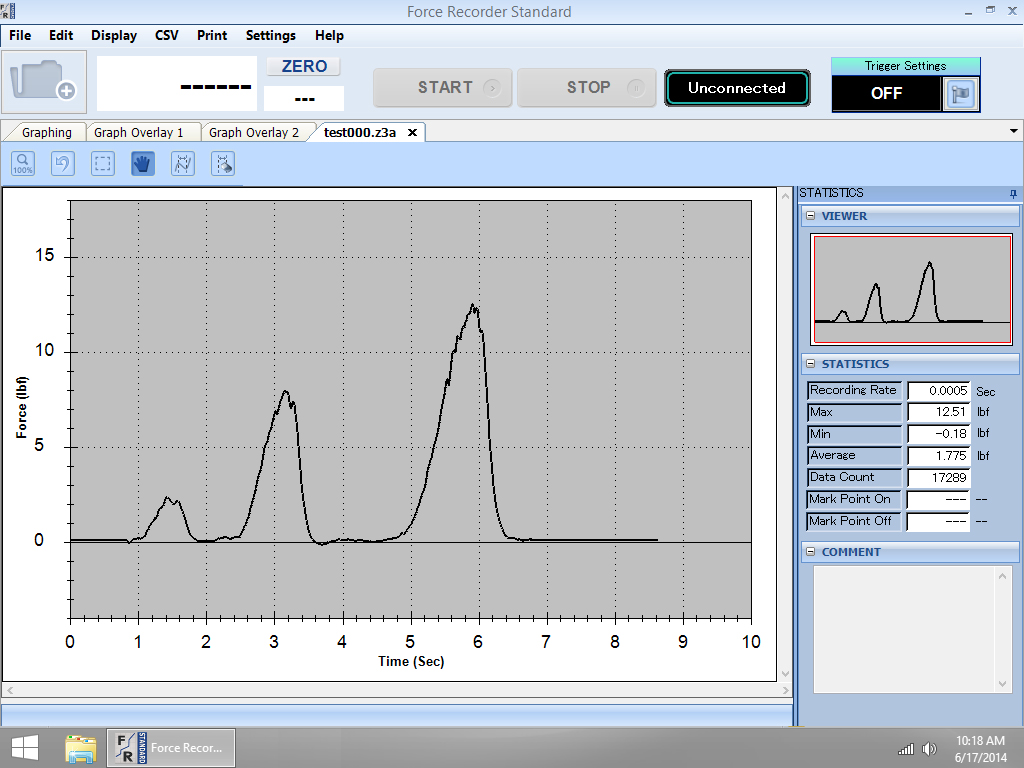Click the ZERO button
Image resolution: width=1024 pixels, height=768 pixels.
tap(304, 66)
